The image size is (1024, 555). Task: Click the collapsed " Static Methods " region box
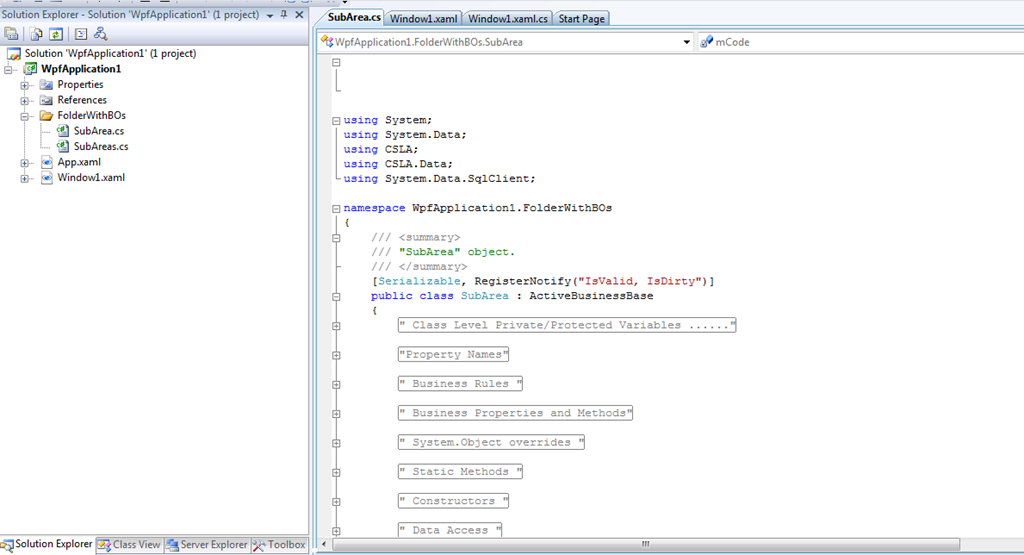[460, 471]
